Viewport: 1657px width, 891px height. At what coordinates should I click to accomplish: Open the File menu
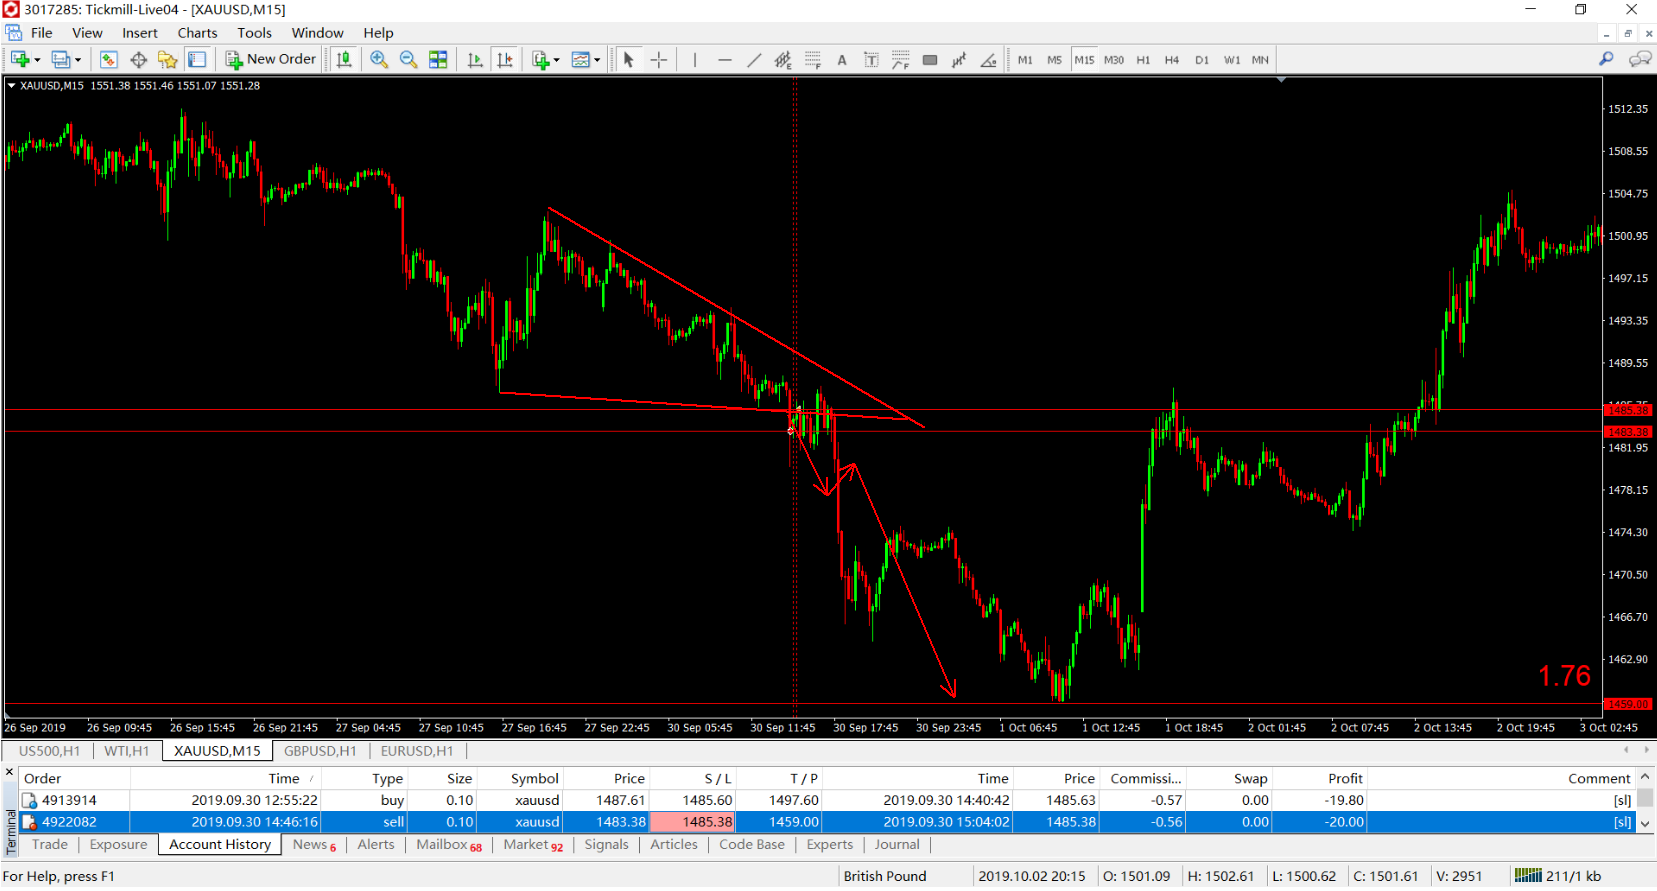pos(42,33)
